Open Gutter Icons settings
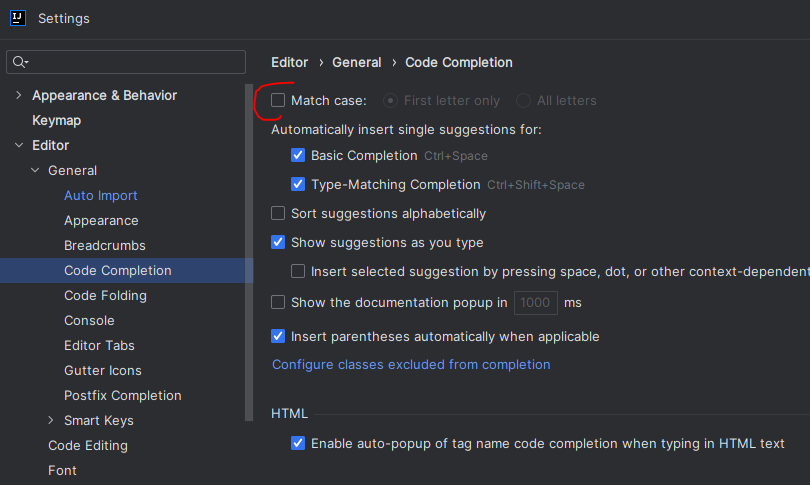This screenshot has width=810, height=485. click(x=103, y=370)
